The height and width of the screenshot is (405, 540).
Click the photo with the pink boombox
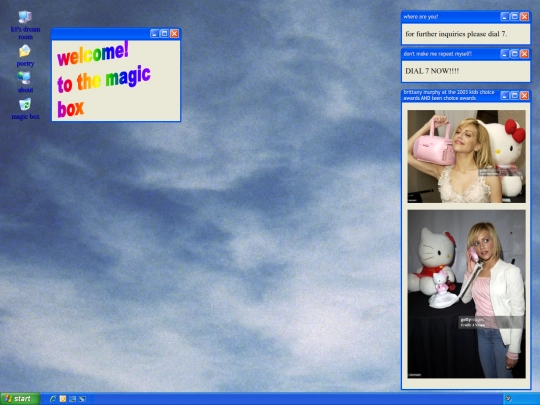point(467,156)
